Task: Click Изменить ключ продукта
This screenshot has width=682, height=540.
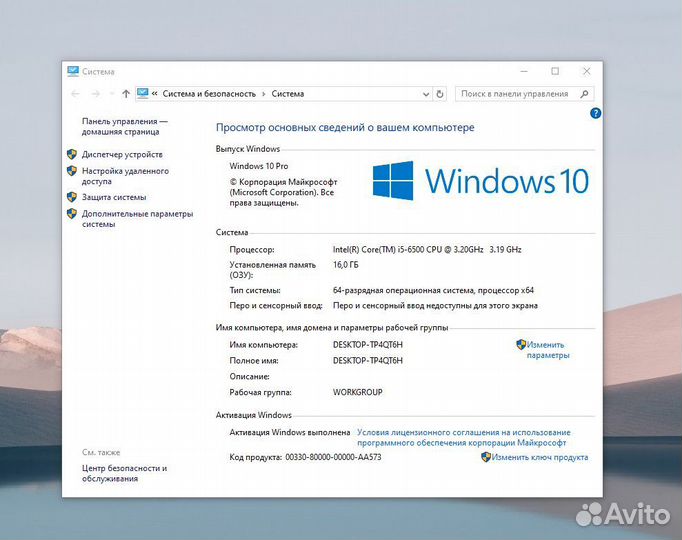Action: coord(540,457)
